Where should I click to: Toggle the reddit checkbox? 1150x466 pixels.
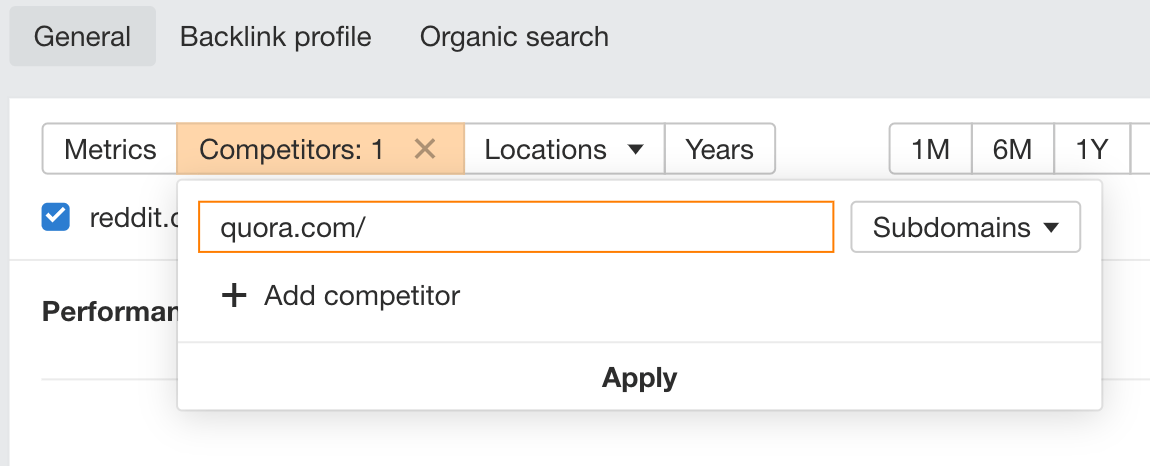[56, 217]
